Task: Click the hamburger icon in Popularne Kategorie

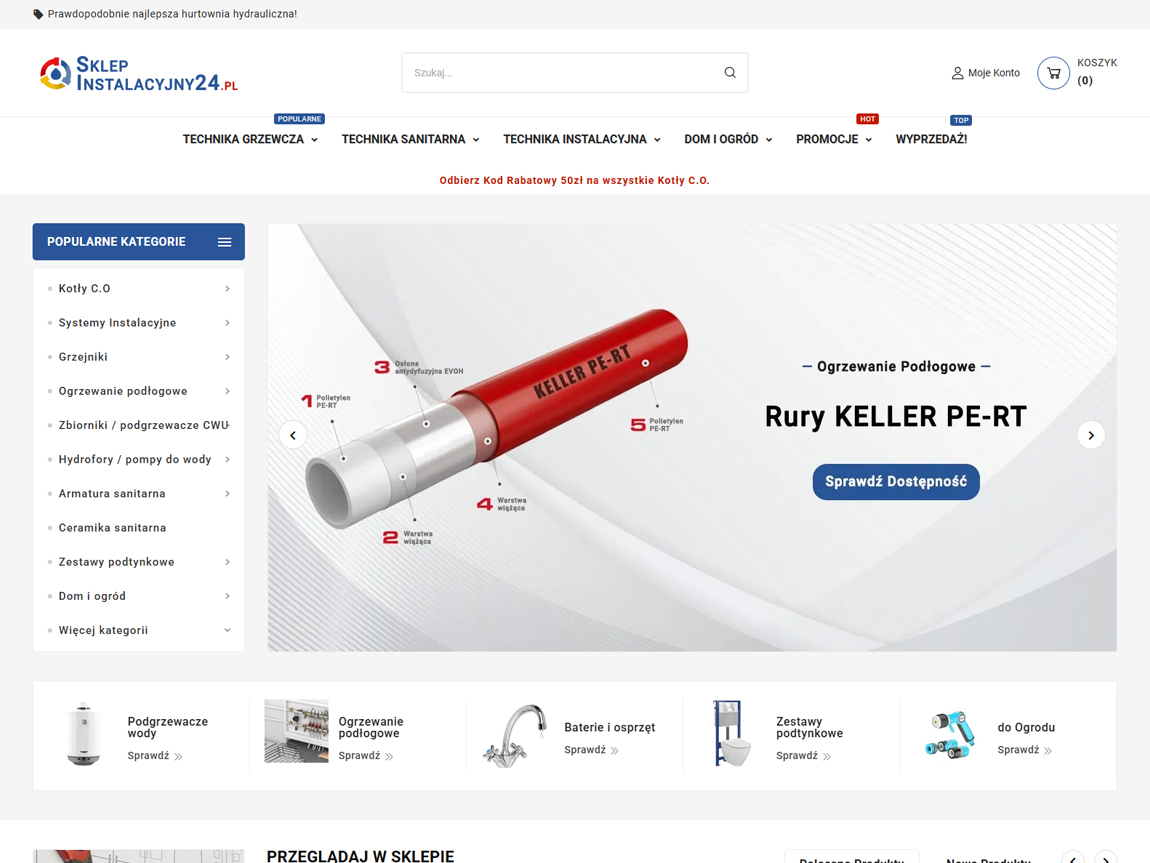Action: coord(224,242)
